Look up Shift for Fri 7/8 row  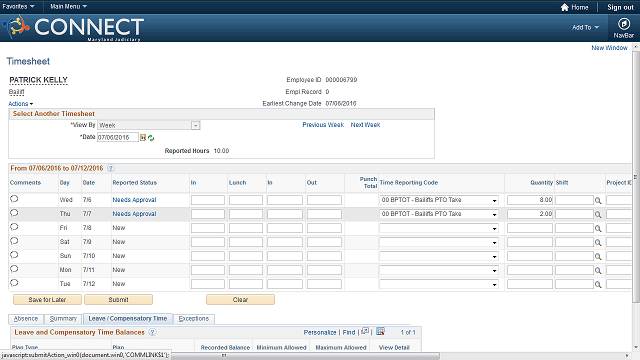point(598,229)
